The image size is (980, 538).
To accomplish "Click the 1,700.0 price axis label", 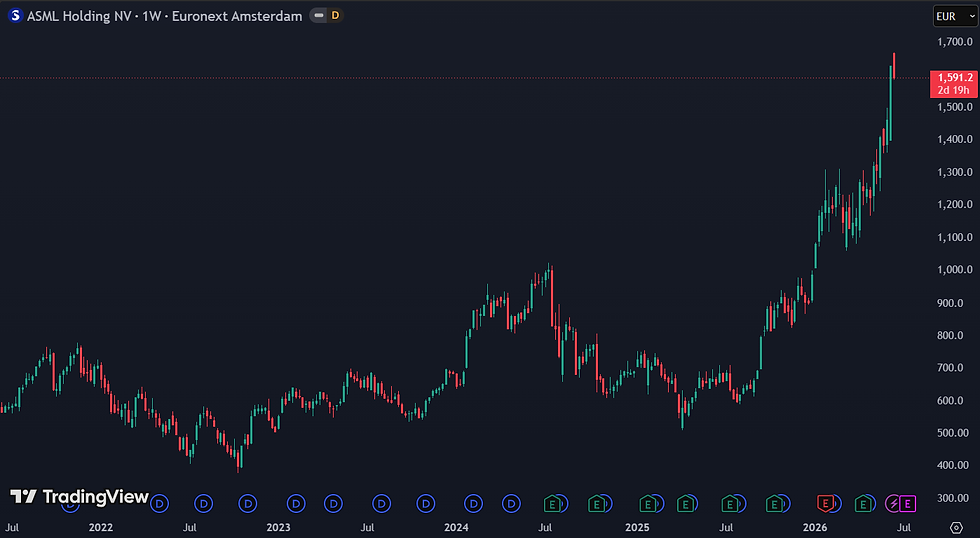I will [954, 42].
